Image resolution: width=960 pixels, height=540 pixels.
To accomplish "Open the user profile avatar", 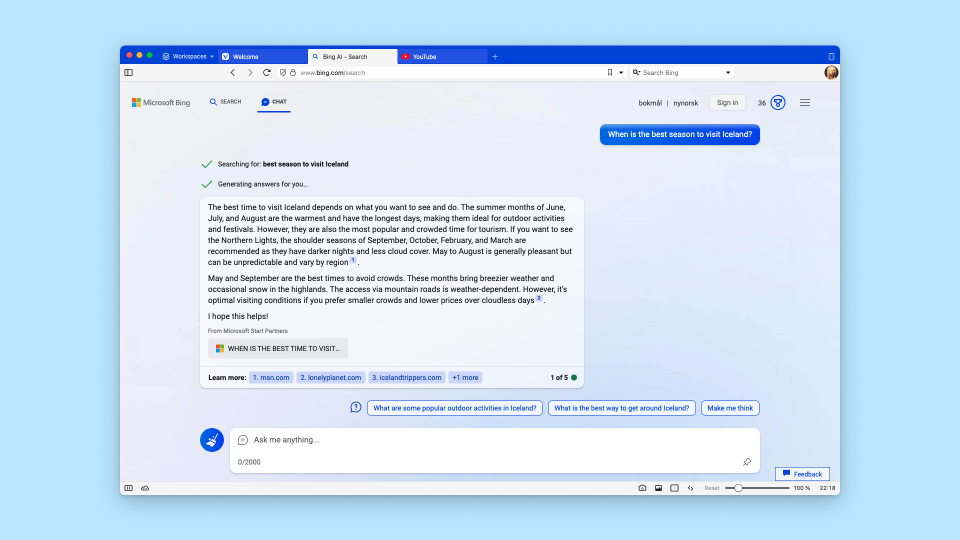I will [x=831, y=72].
